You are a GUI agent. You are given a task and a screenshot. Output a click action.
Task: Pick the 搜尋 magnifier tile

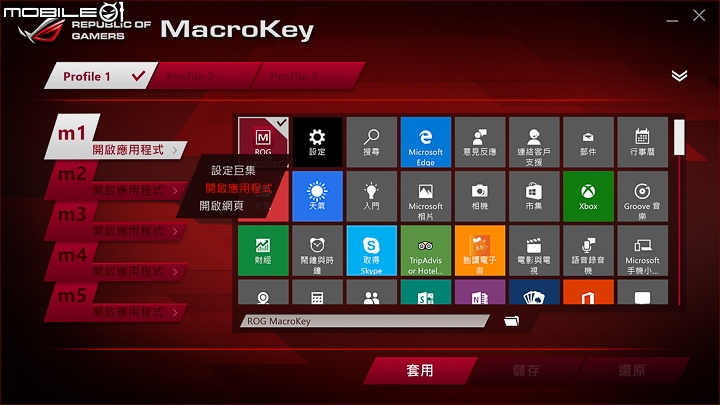(x=371, y=142)
